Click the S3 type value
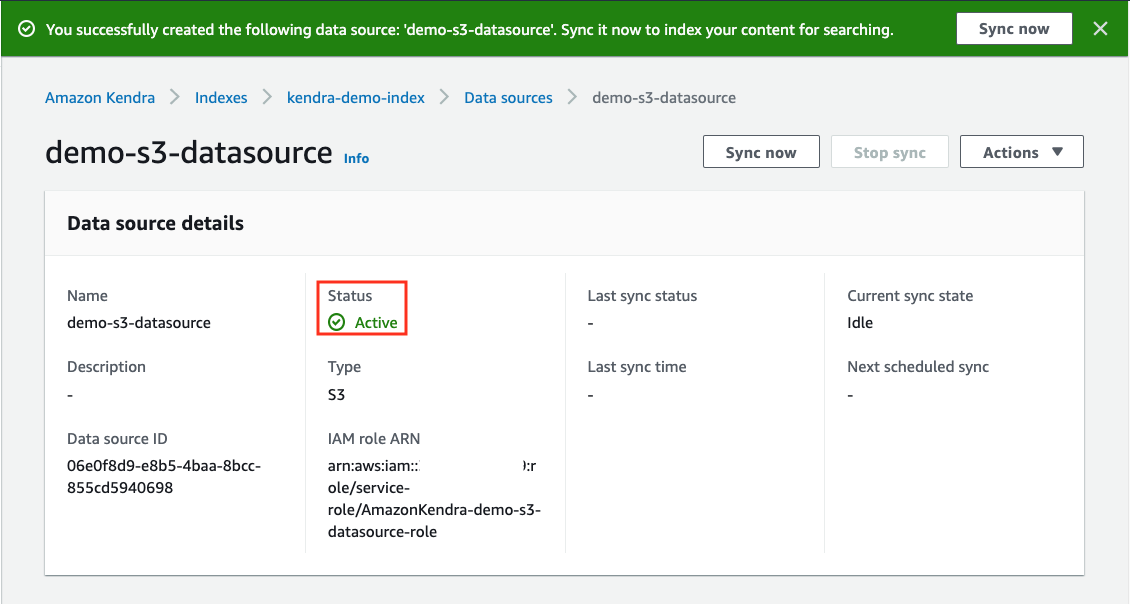Screen dimensions: 1130x604 [337, 395]
